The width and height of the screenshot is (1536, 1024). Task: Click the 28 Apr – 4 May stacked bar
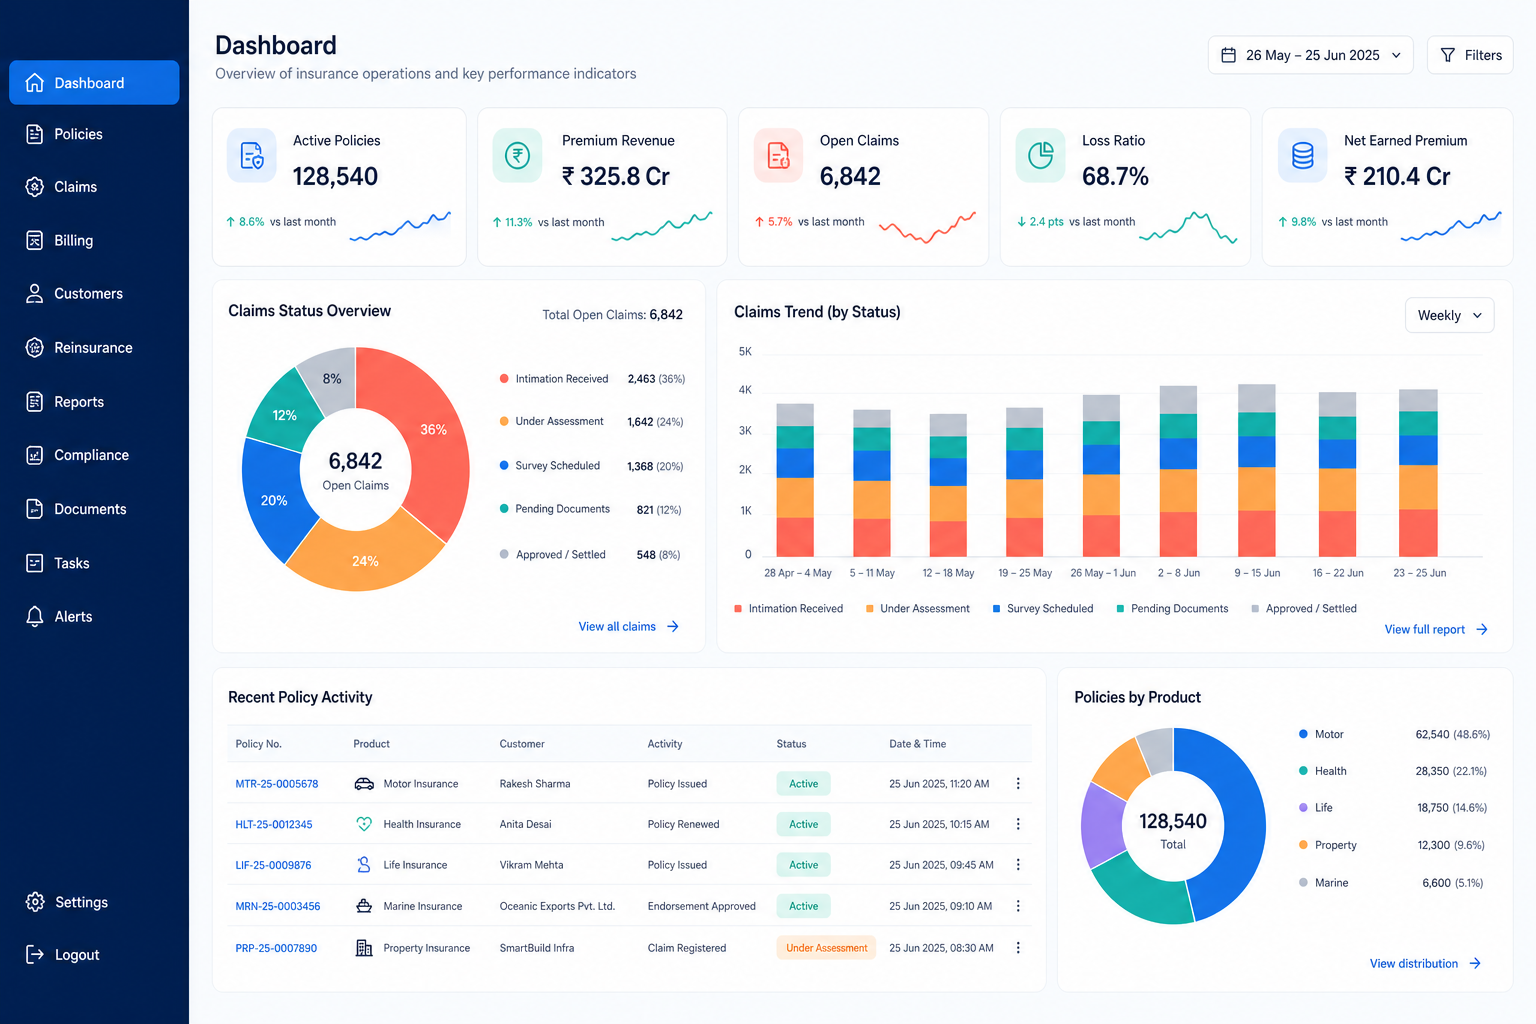(x=795, y=480)
